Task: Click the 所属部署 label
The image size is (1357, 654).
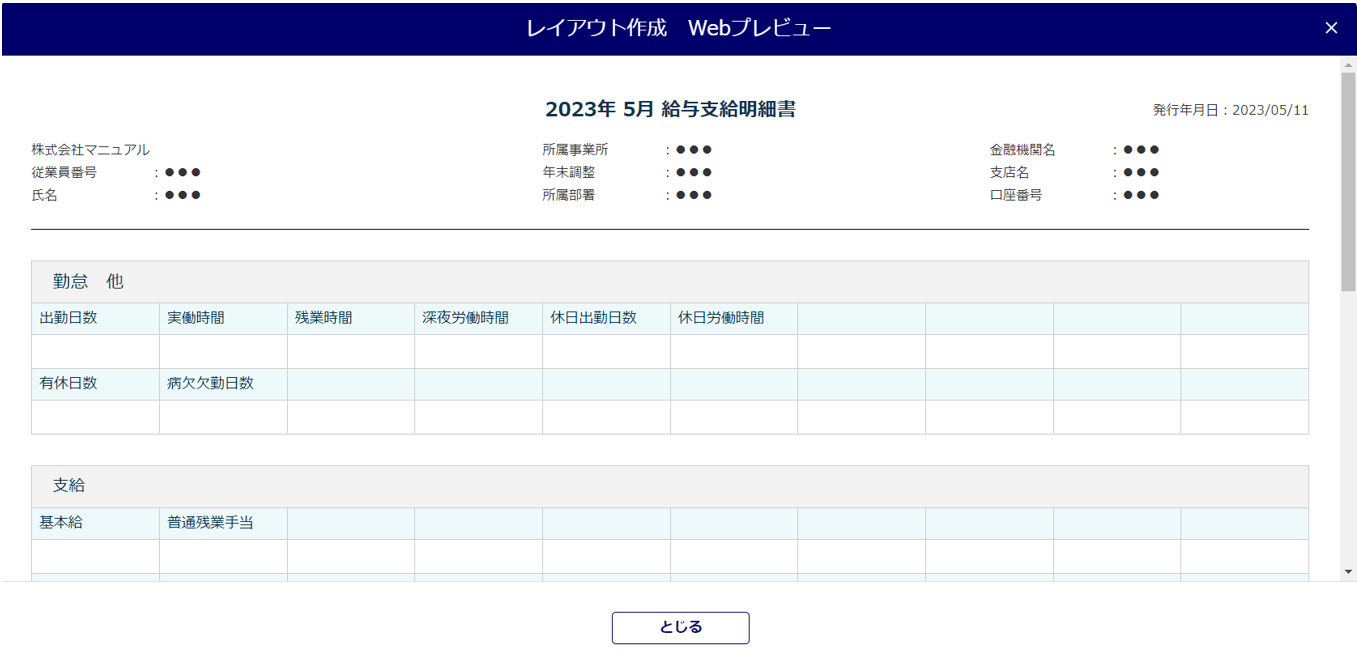Action: (x=569, y=195)
